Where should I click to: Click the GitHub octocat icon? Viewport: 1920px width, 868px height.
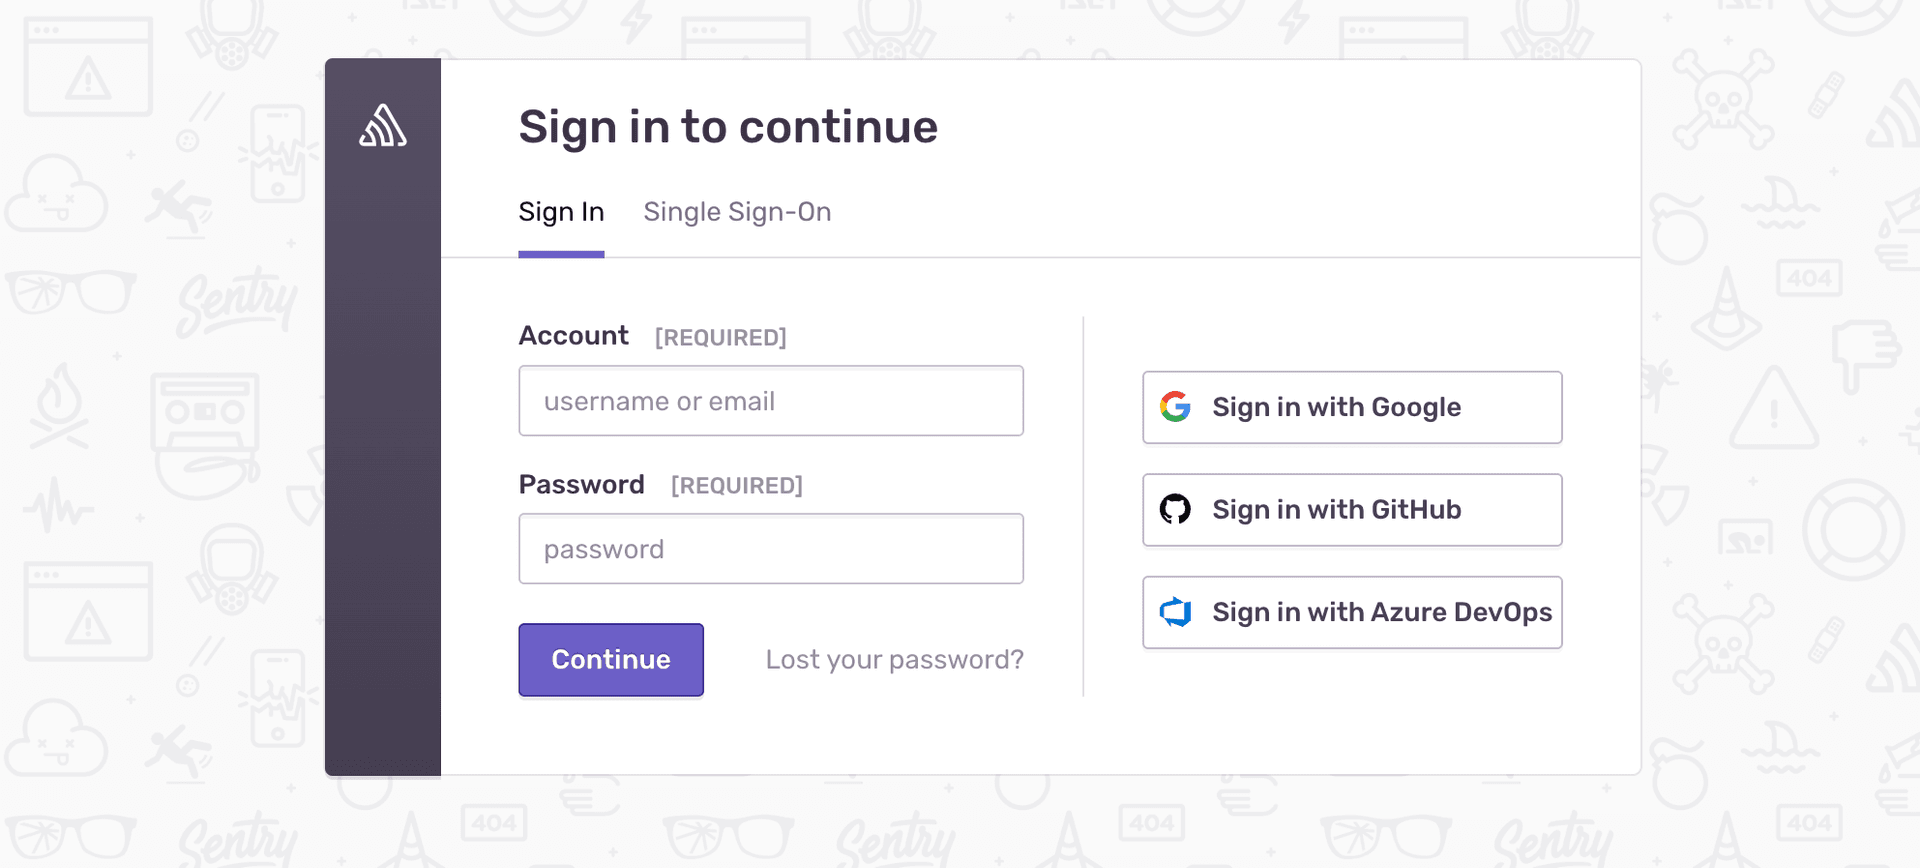point(1176,509)
